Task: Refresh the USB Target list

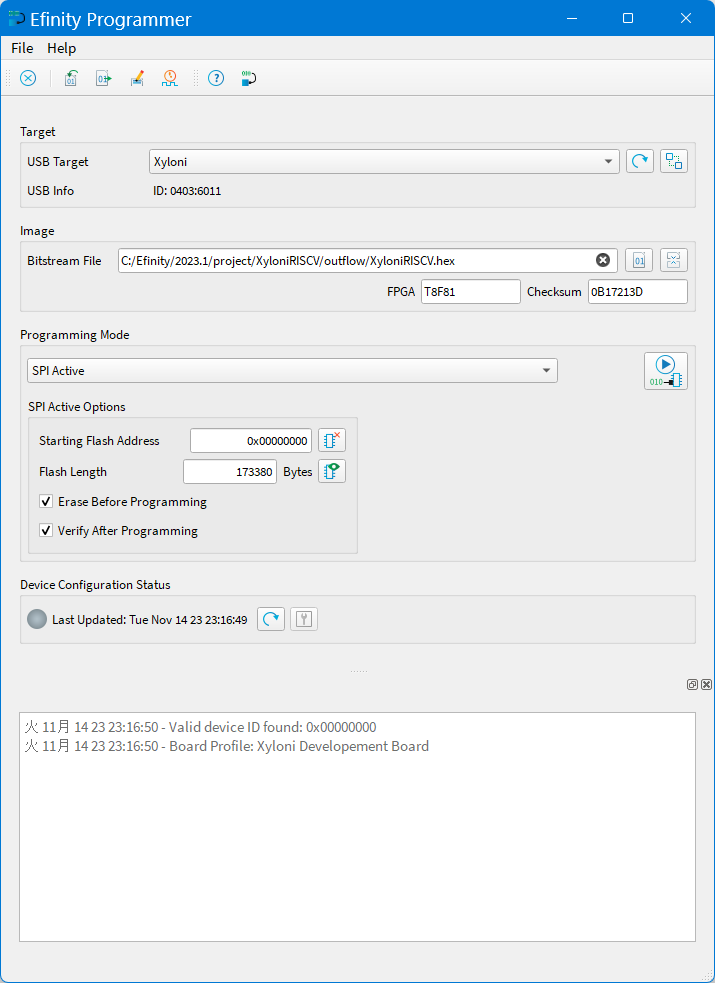Action: [640, 161]
